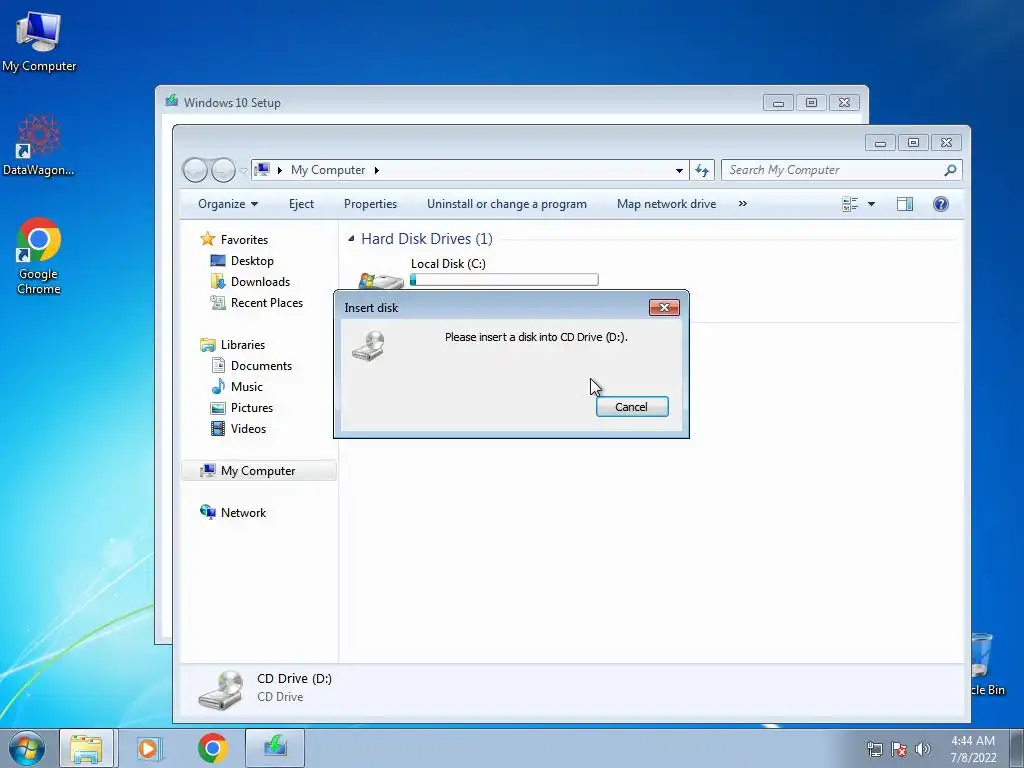Open Windows Explorer from the taskbar
The width and height of the screenshot is (1024, 768).
[86, 748]
